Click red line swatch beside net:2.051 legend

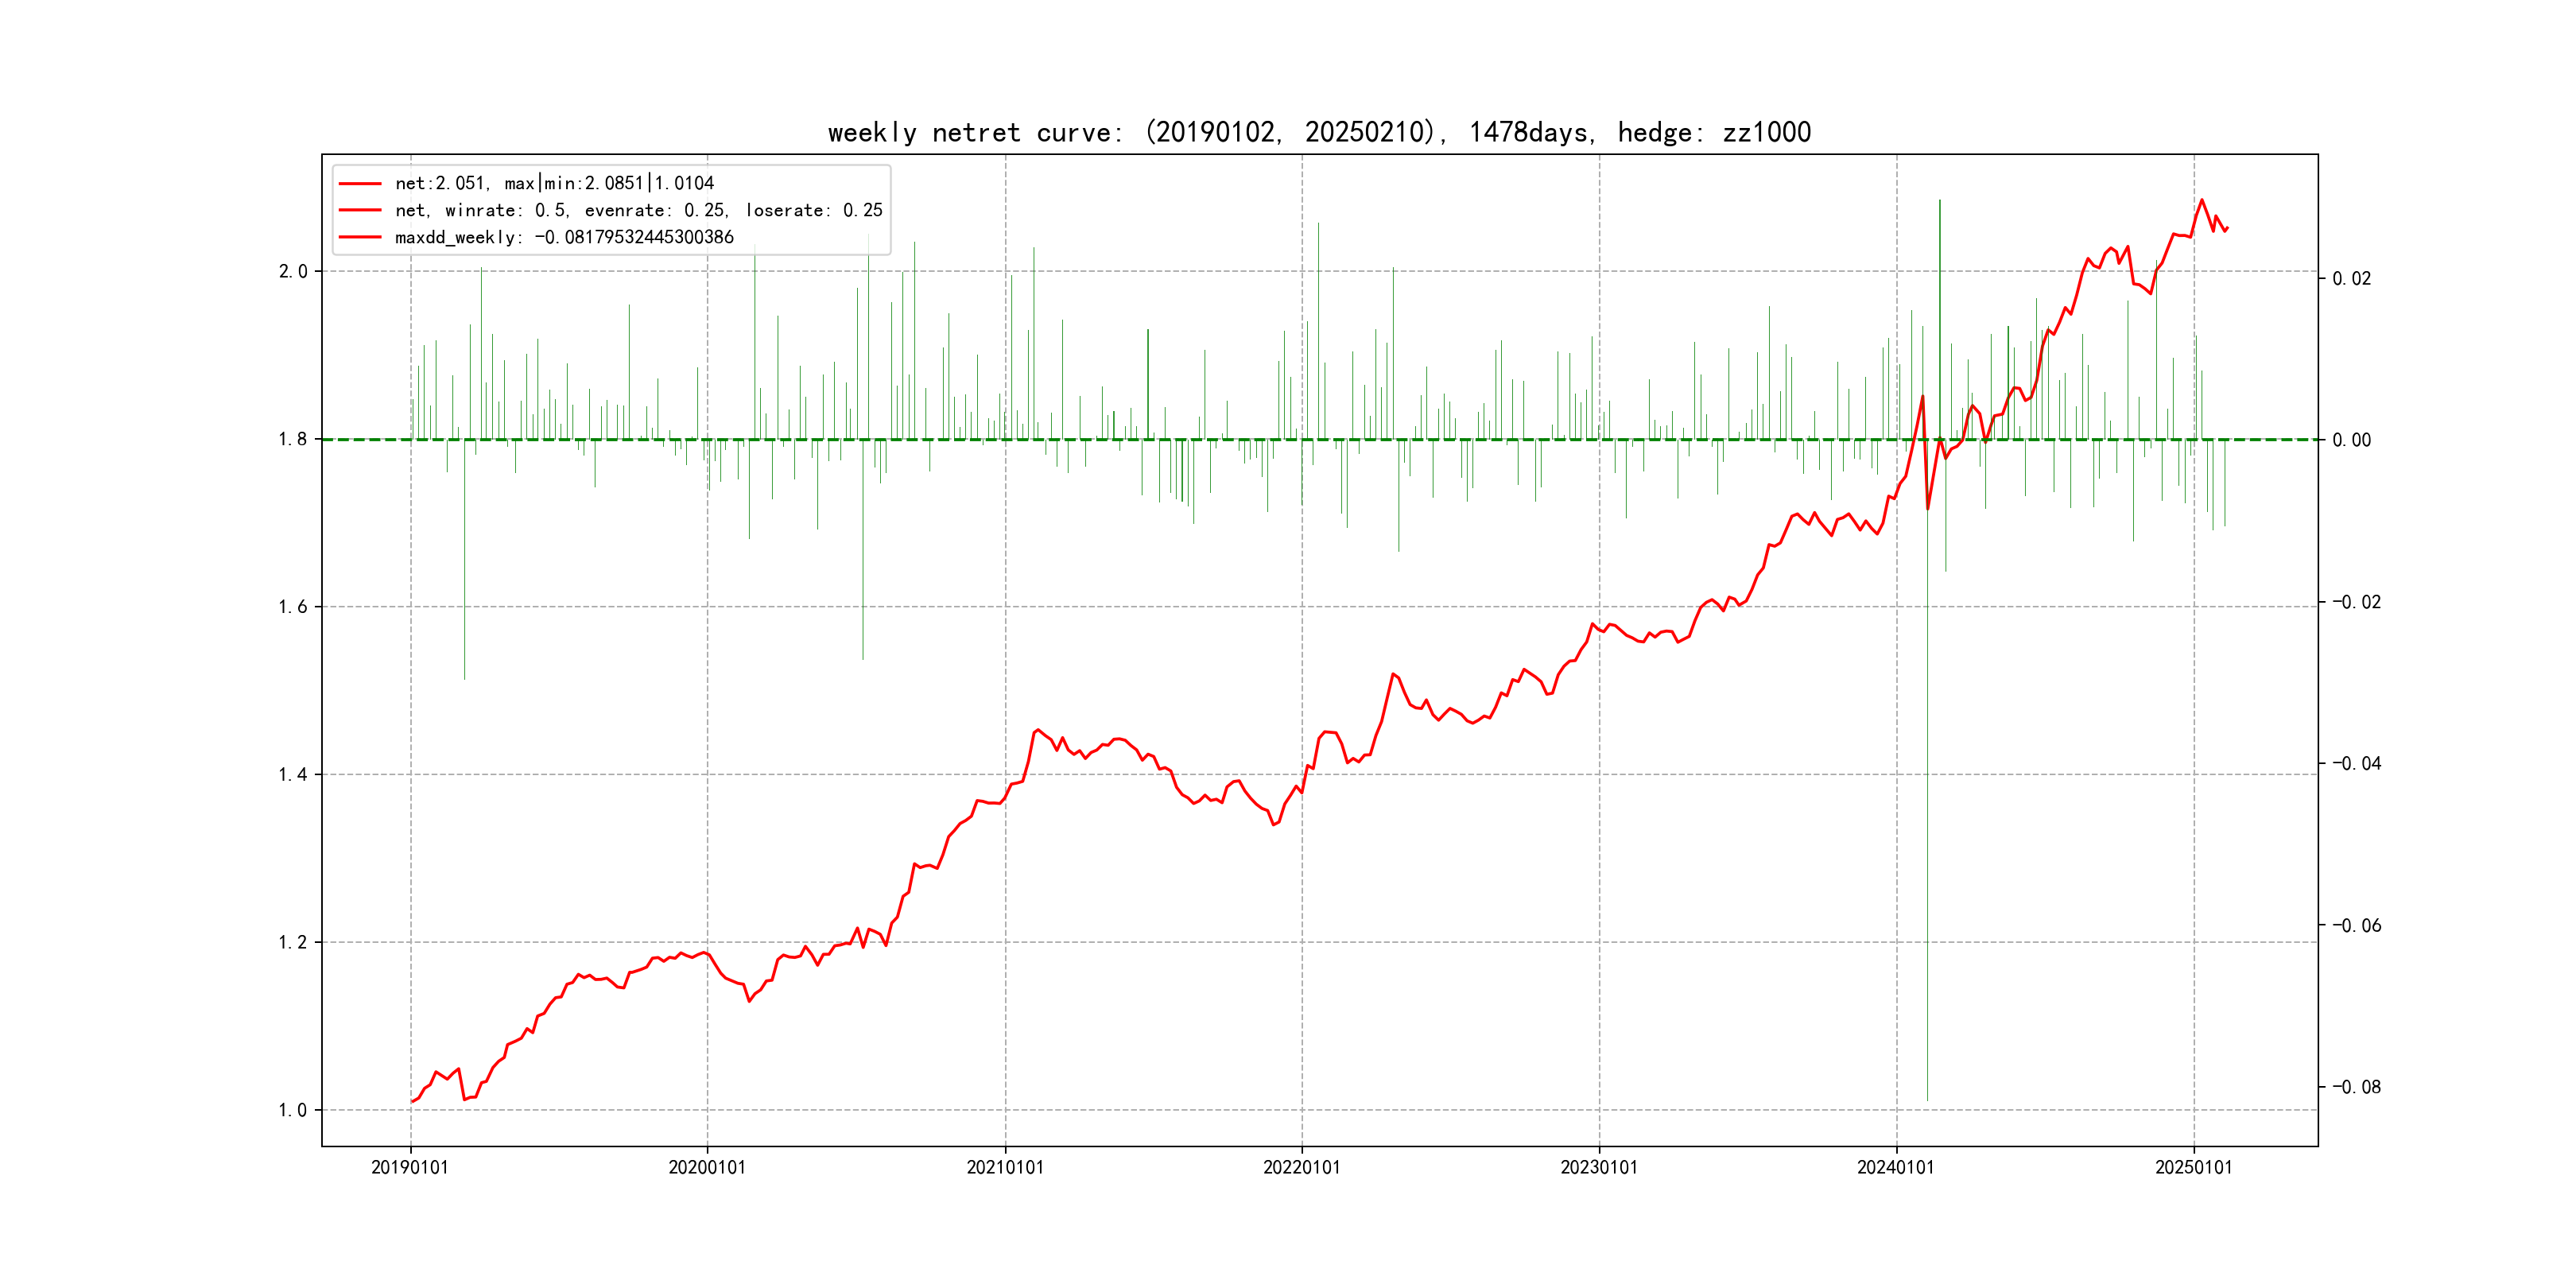(x=360, y=184)
